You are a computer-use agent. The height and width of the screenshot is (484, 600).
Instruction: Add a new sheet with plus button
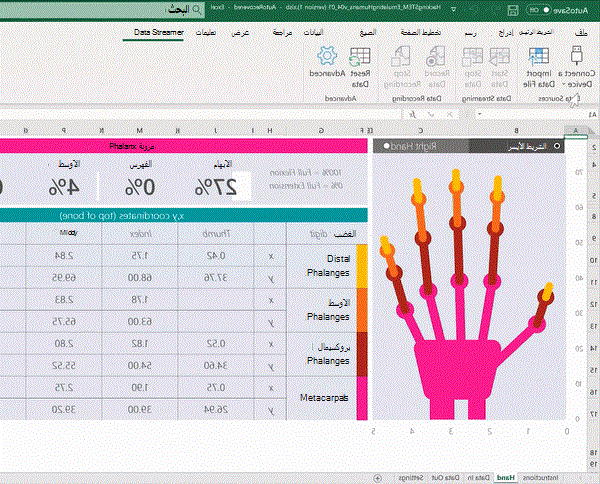377,477
